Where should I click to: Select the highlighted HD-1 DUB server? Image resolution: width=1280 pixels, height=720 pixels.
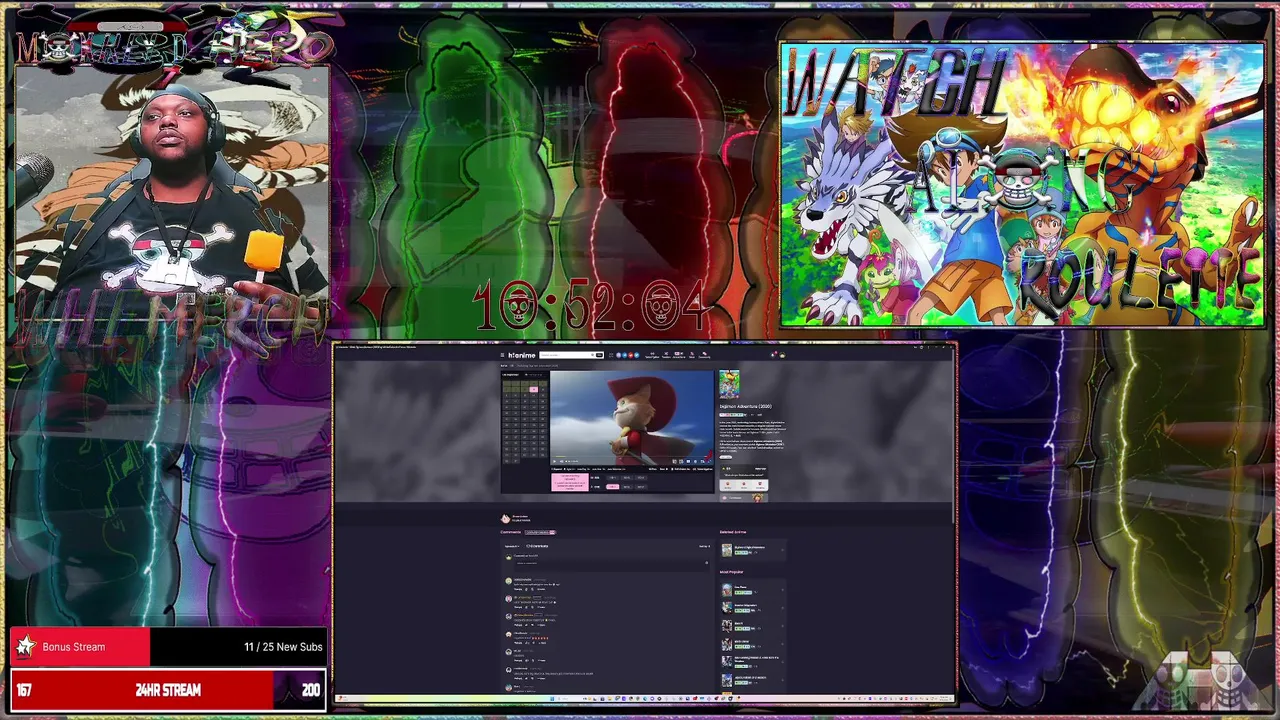coord(613,487)
